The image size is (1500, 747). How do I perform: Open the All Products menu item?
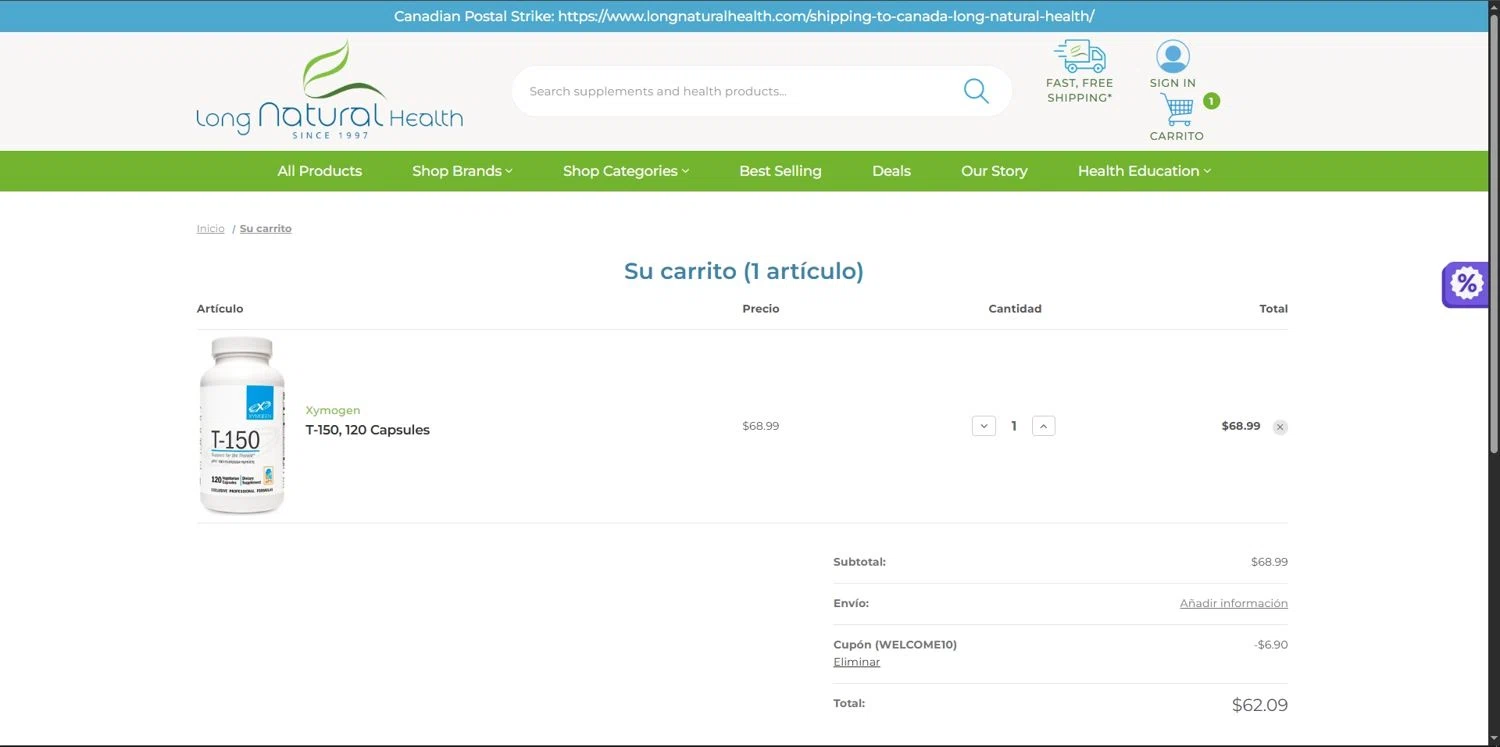(x=320, y=171)
